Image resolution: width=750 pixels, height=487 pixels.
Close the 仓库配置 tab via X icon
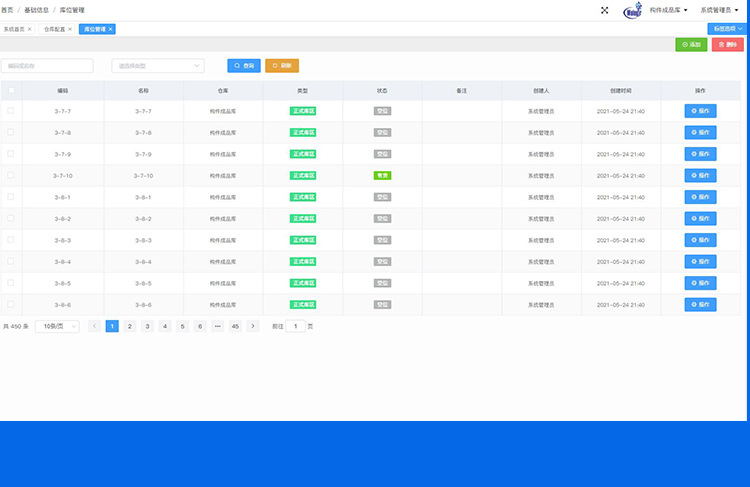click(x=70, y=29)
